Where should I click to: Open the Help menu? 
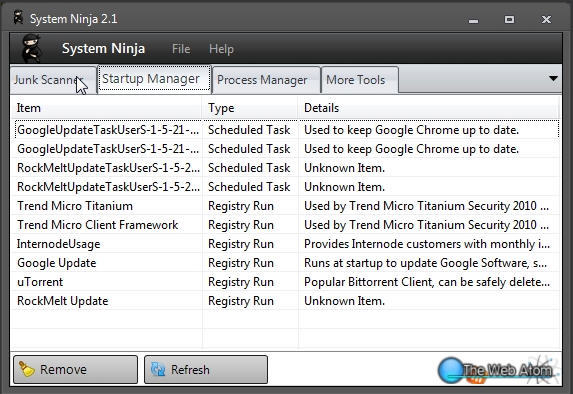tap(221, 49)
